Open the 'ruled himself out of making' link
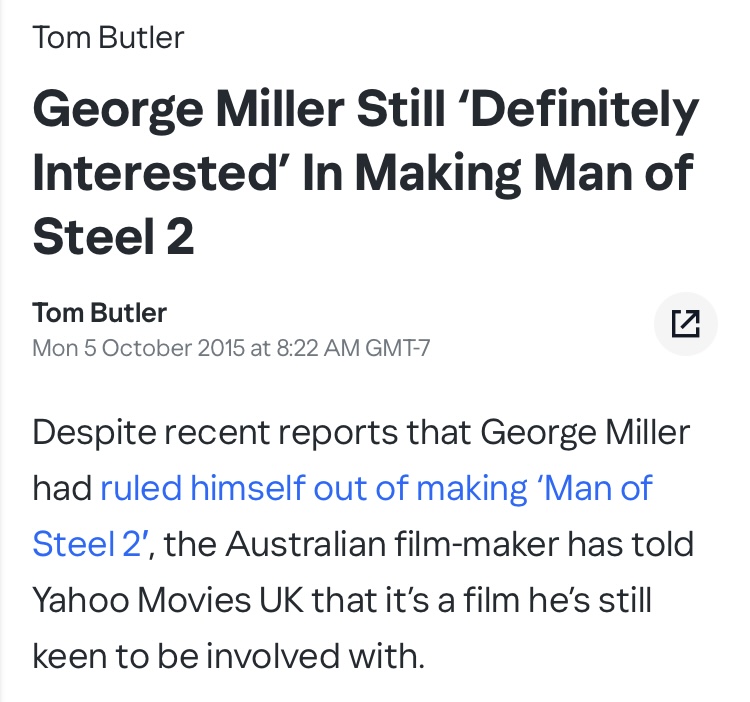Image resolution: width=750 pixels, height=702 pixels. pyautogui.click(x=313, y=488)
